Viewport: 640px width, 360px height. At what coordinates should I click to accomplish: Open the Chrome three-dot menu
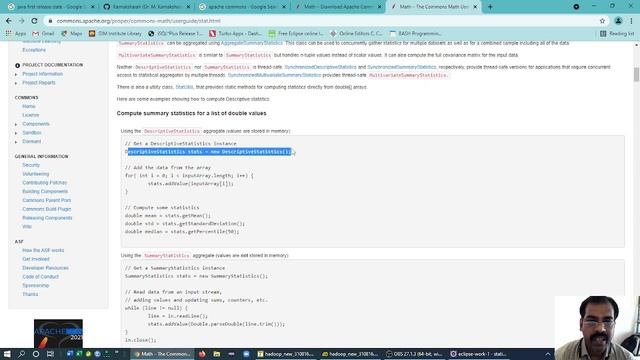point(631,21)
